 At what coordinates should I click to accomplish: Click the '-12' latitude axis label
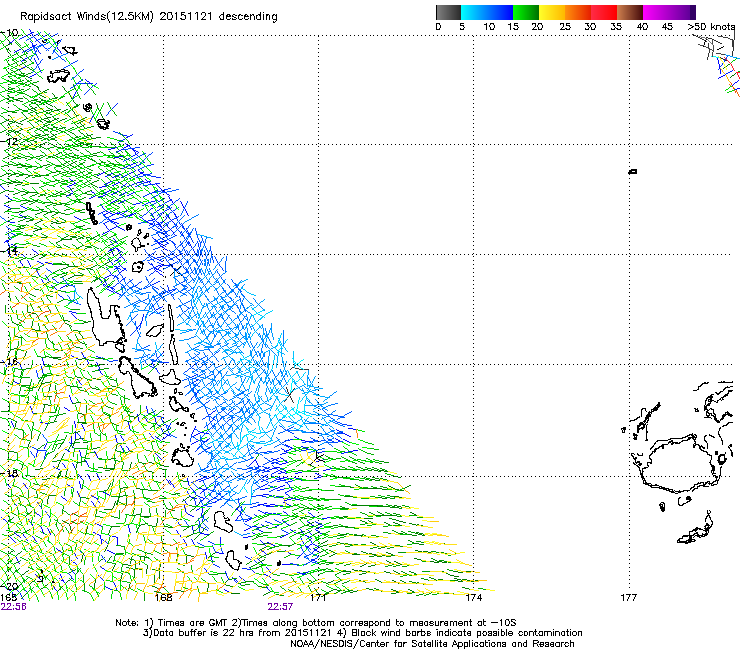coord(9,141)
